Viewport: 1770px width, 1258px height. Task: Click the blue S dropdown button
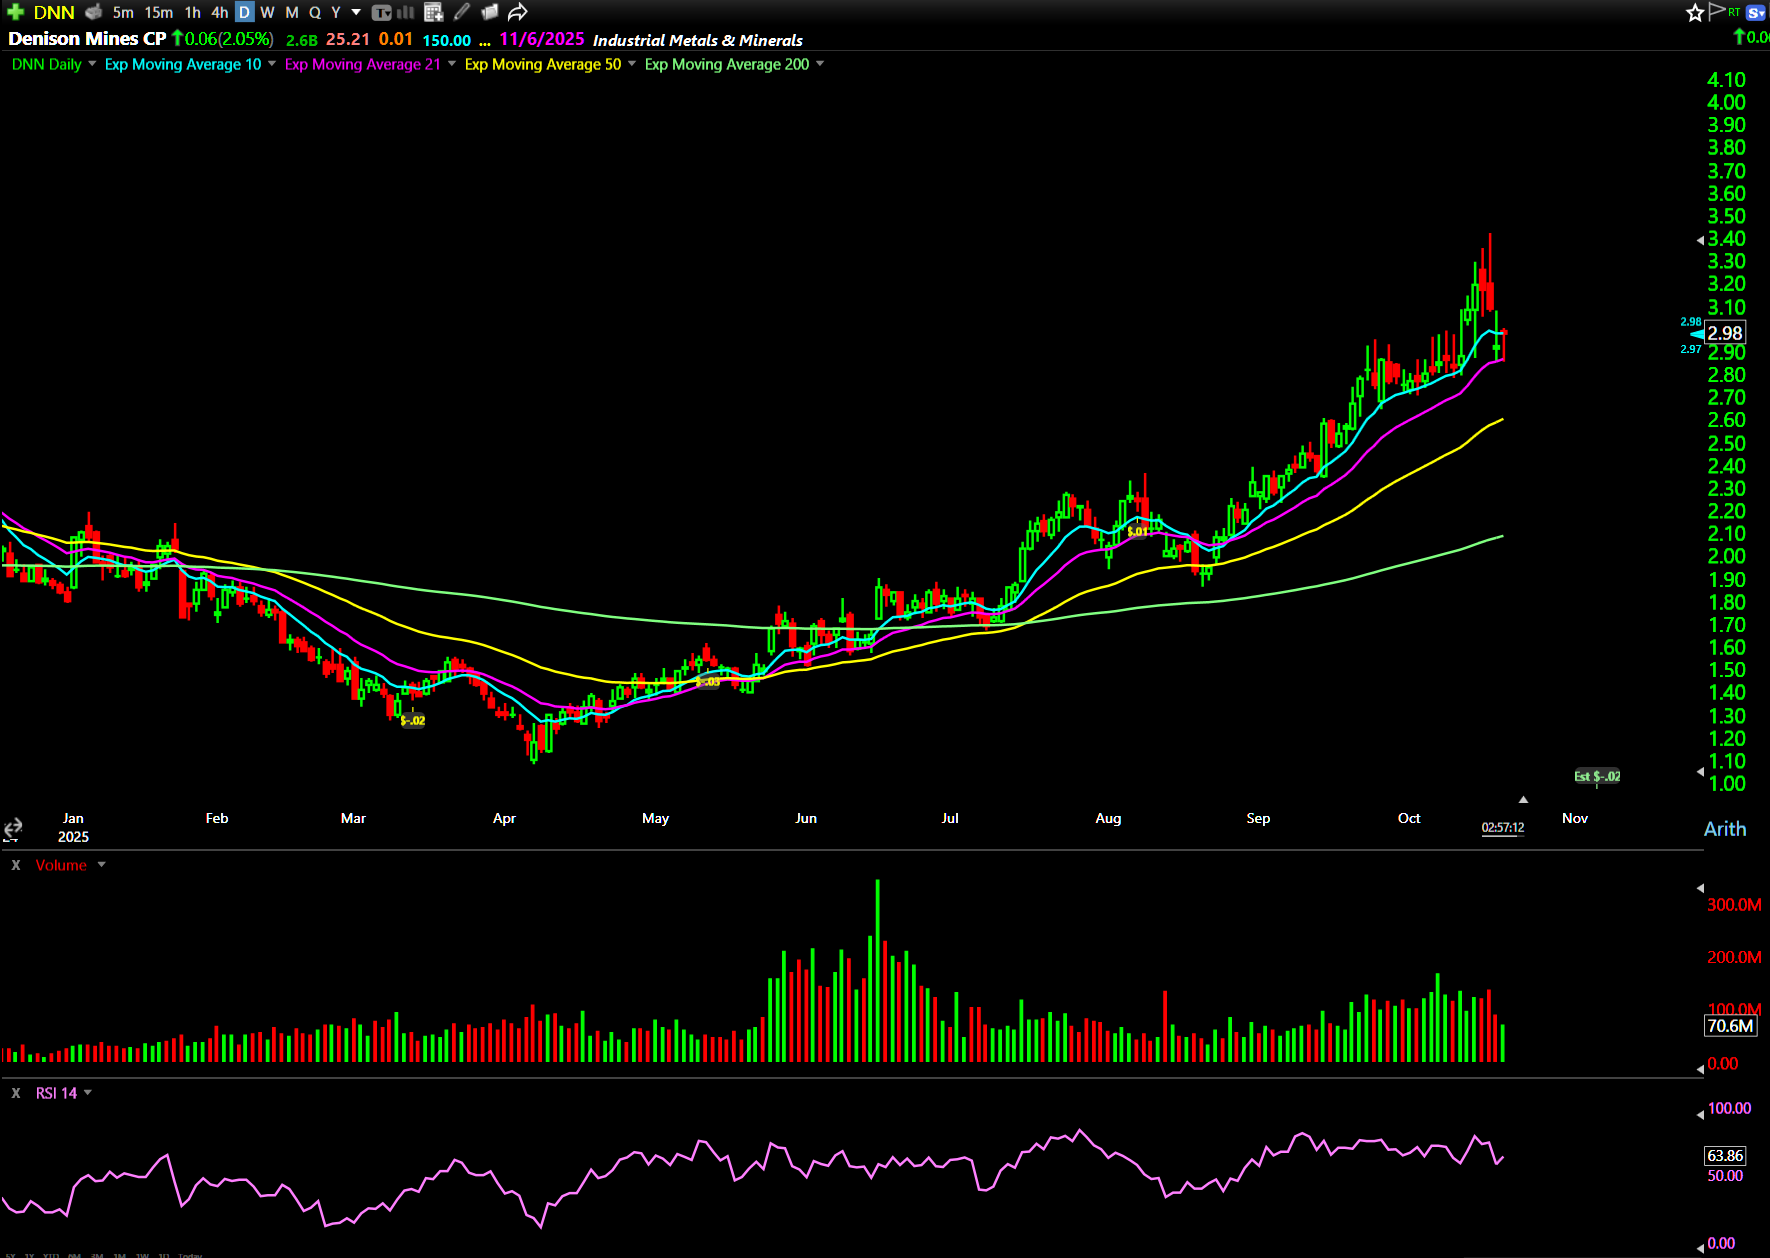coord(1755,12)
